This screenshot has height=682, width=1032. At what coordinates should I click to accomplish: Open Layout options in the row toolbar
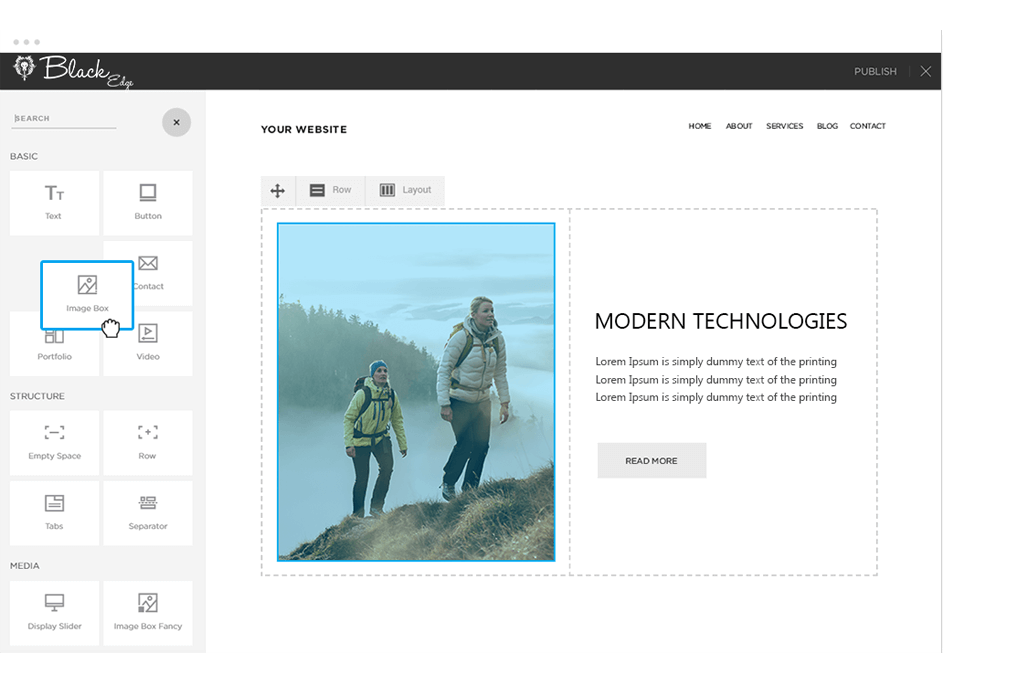tap(405, 190)
